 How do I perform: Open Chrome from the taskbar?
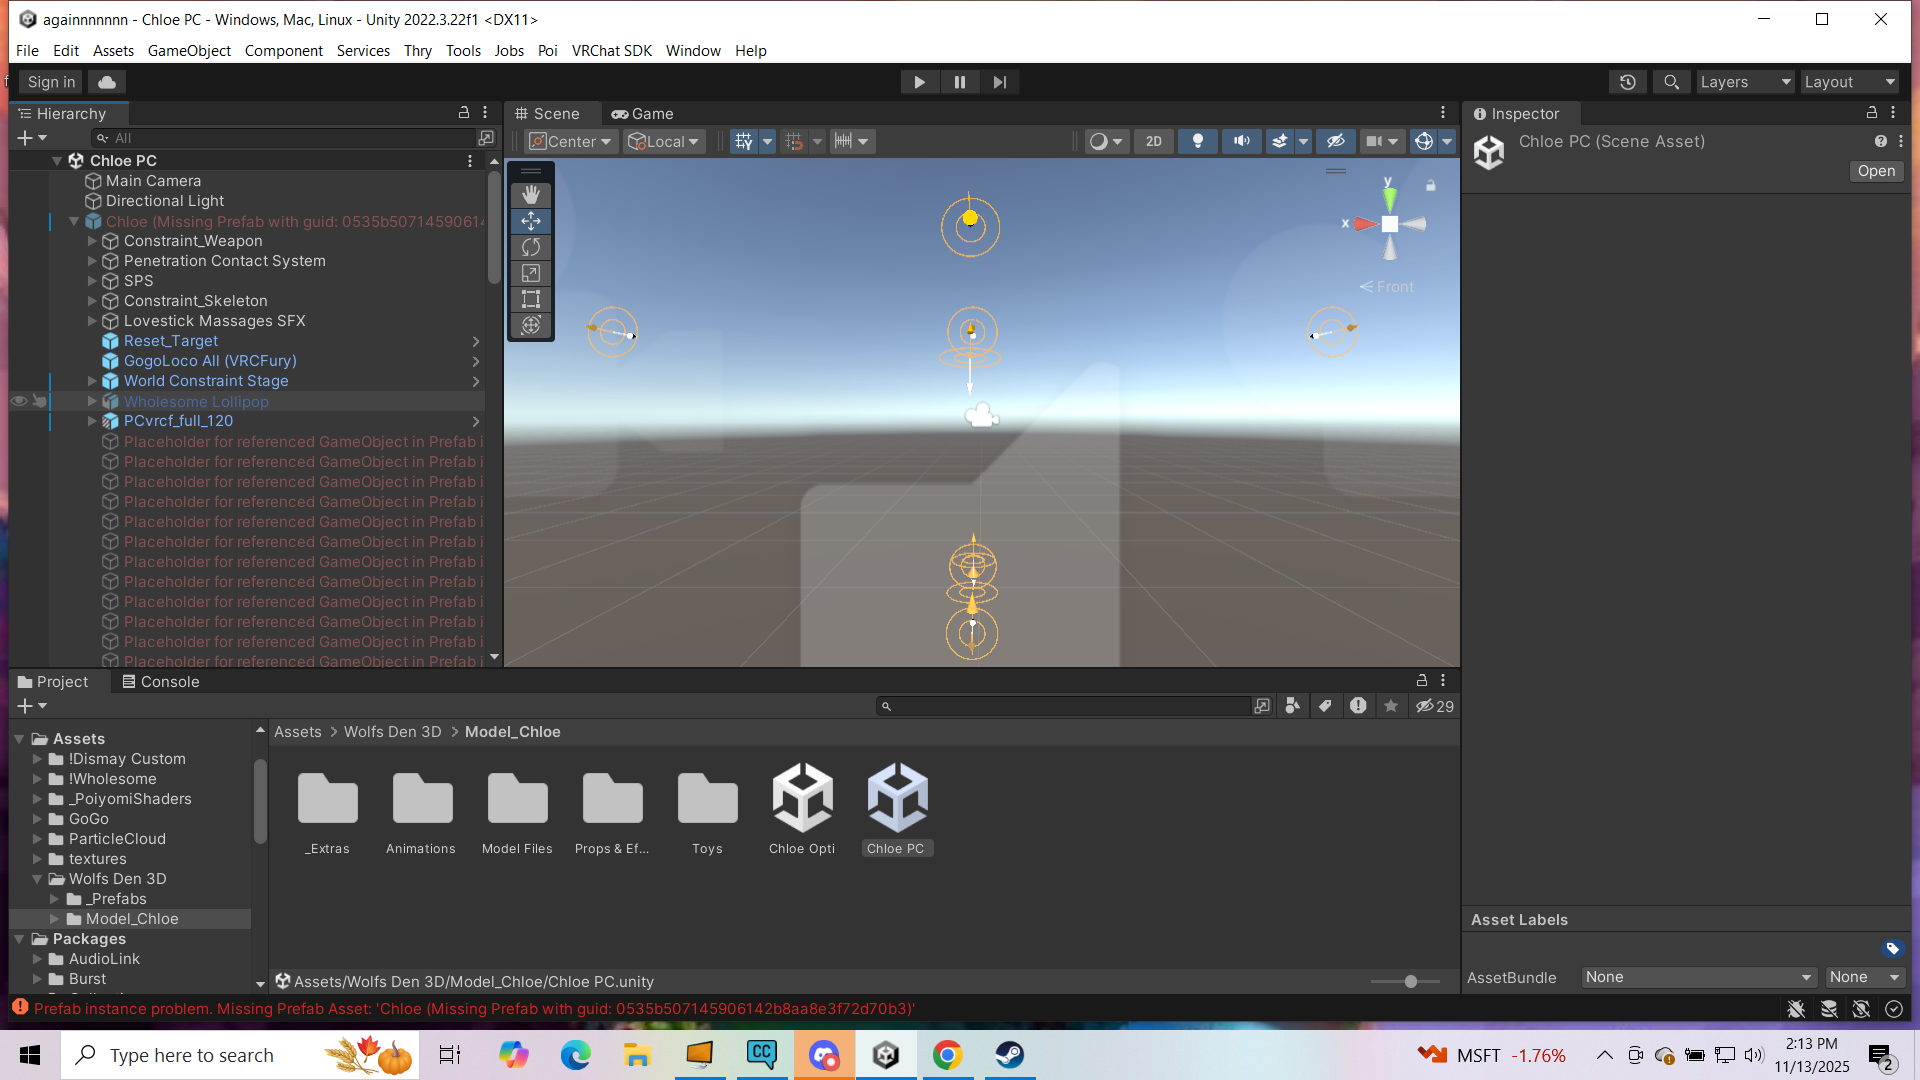pyautogui.click(x=947, y=1055)
